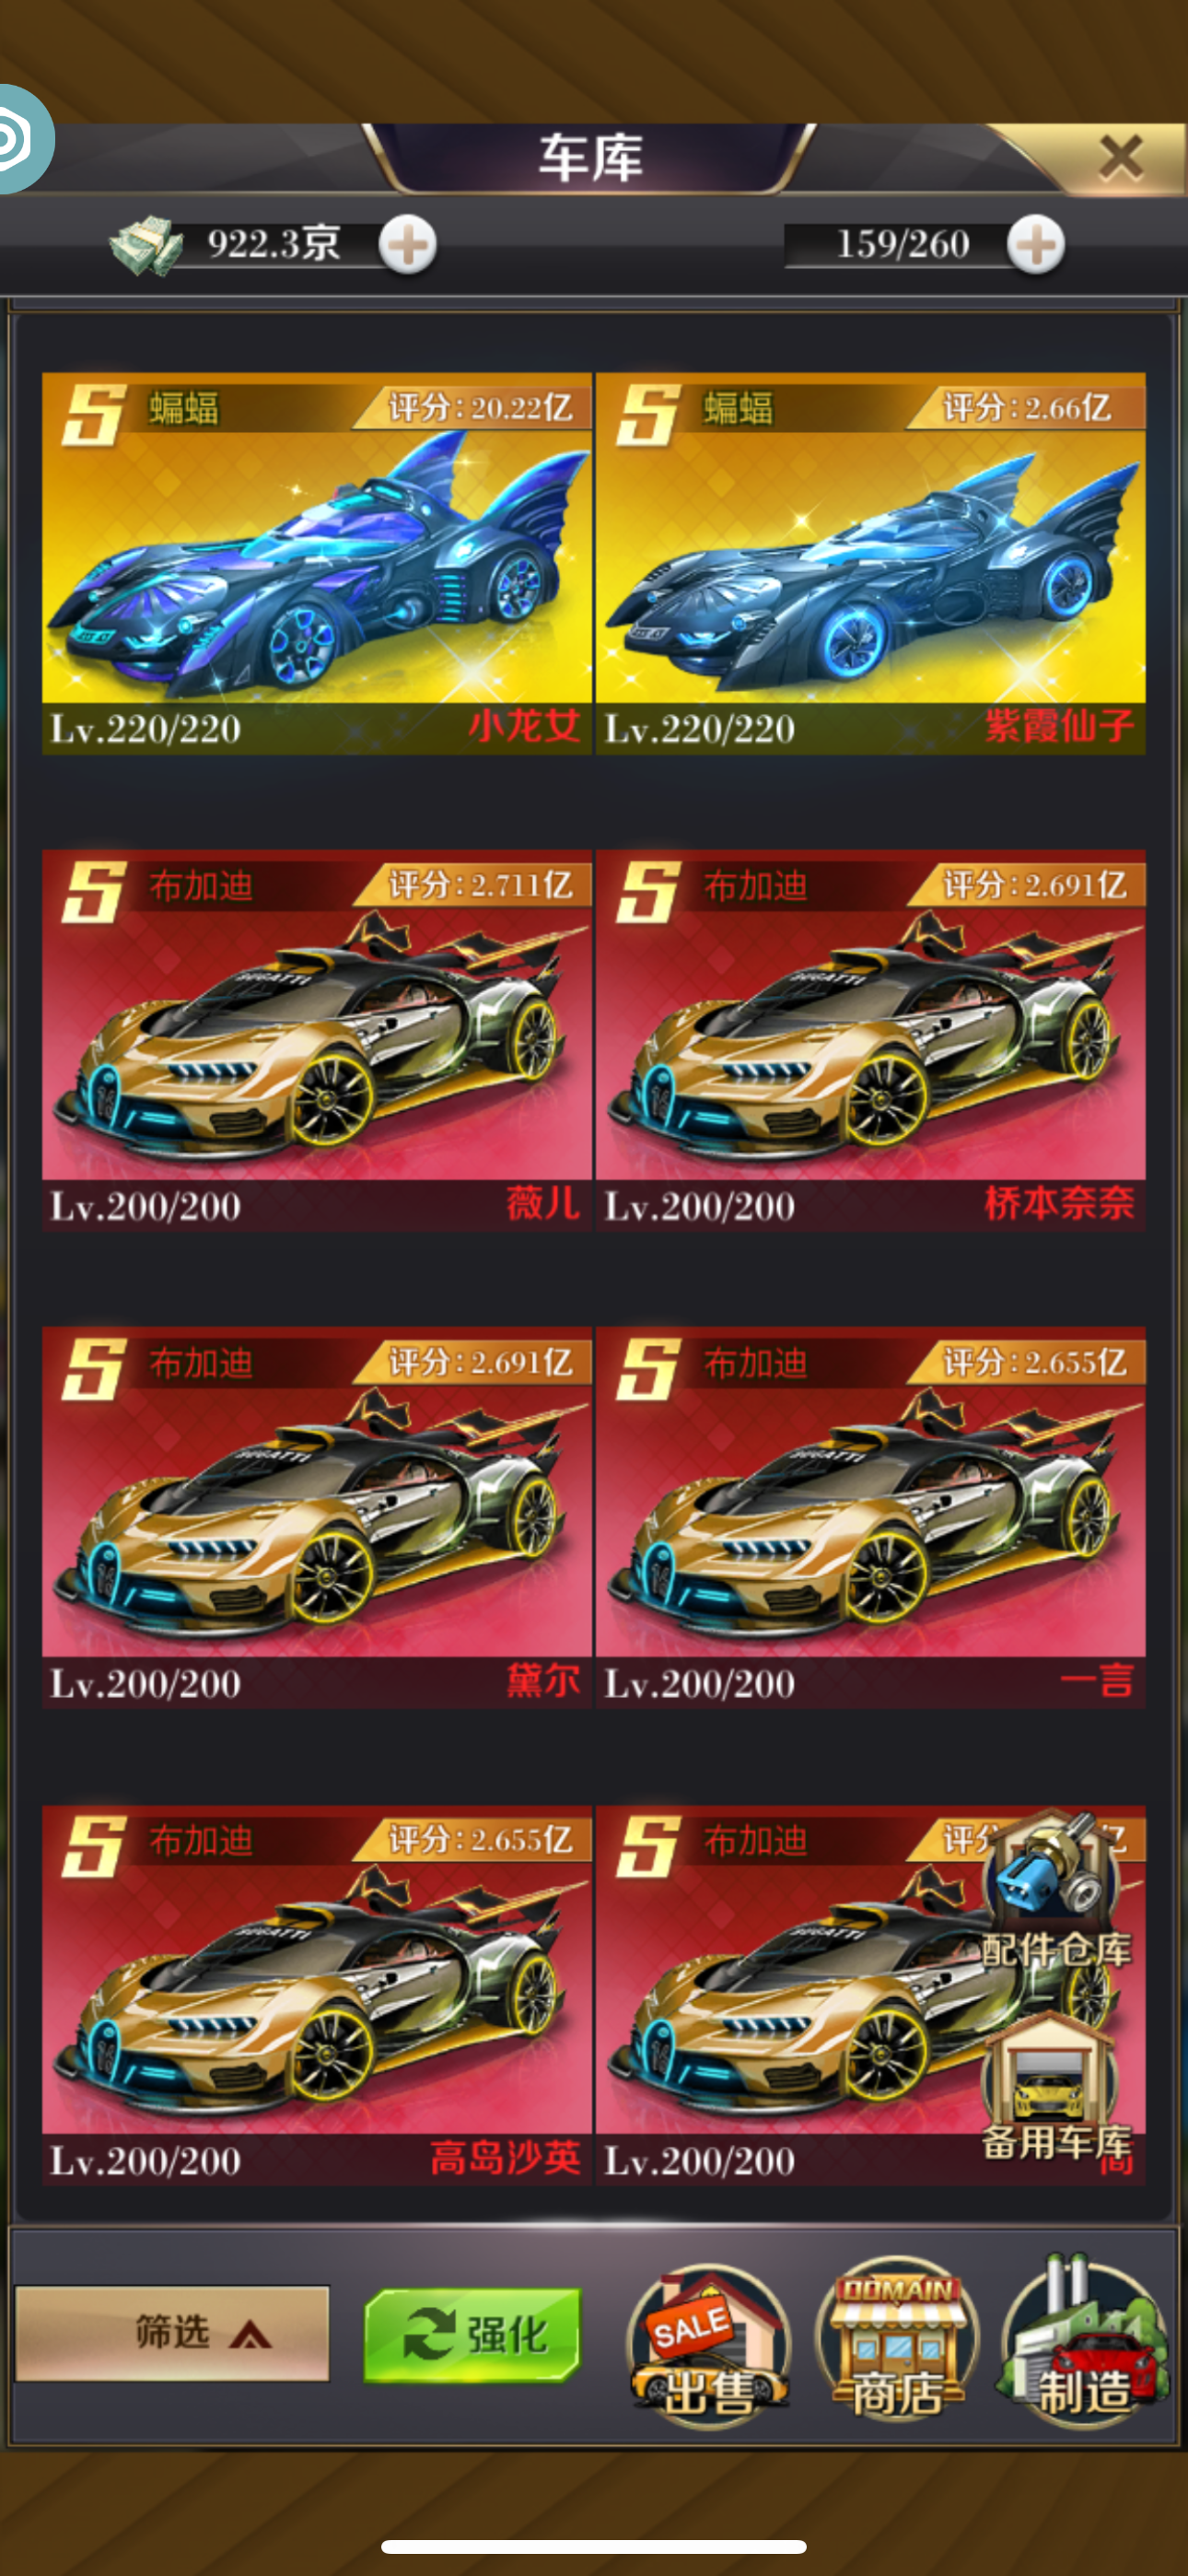Open the 出售 sale icon
The width and height of the screenshot is (1188, 2576).
709,2342
